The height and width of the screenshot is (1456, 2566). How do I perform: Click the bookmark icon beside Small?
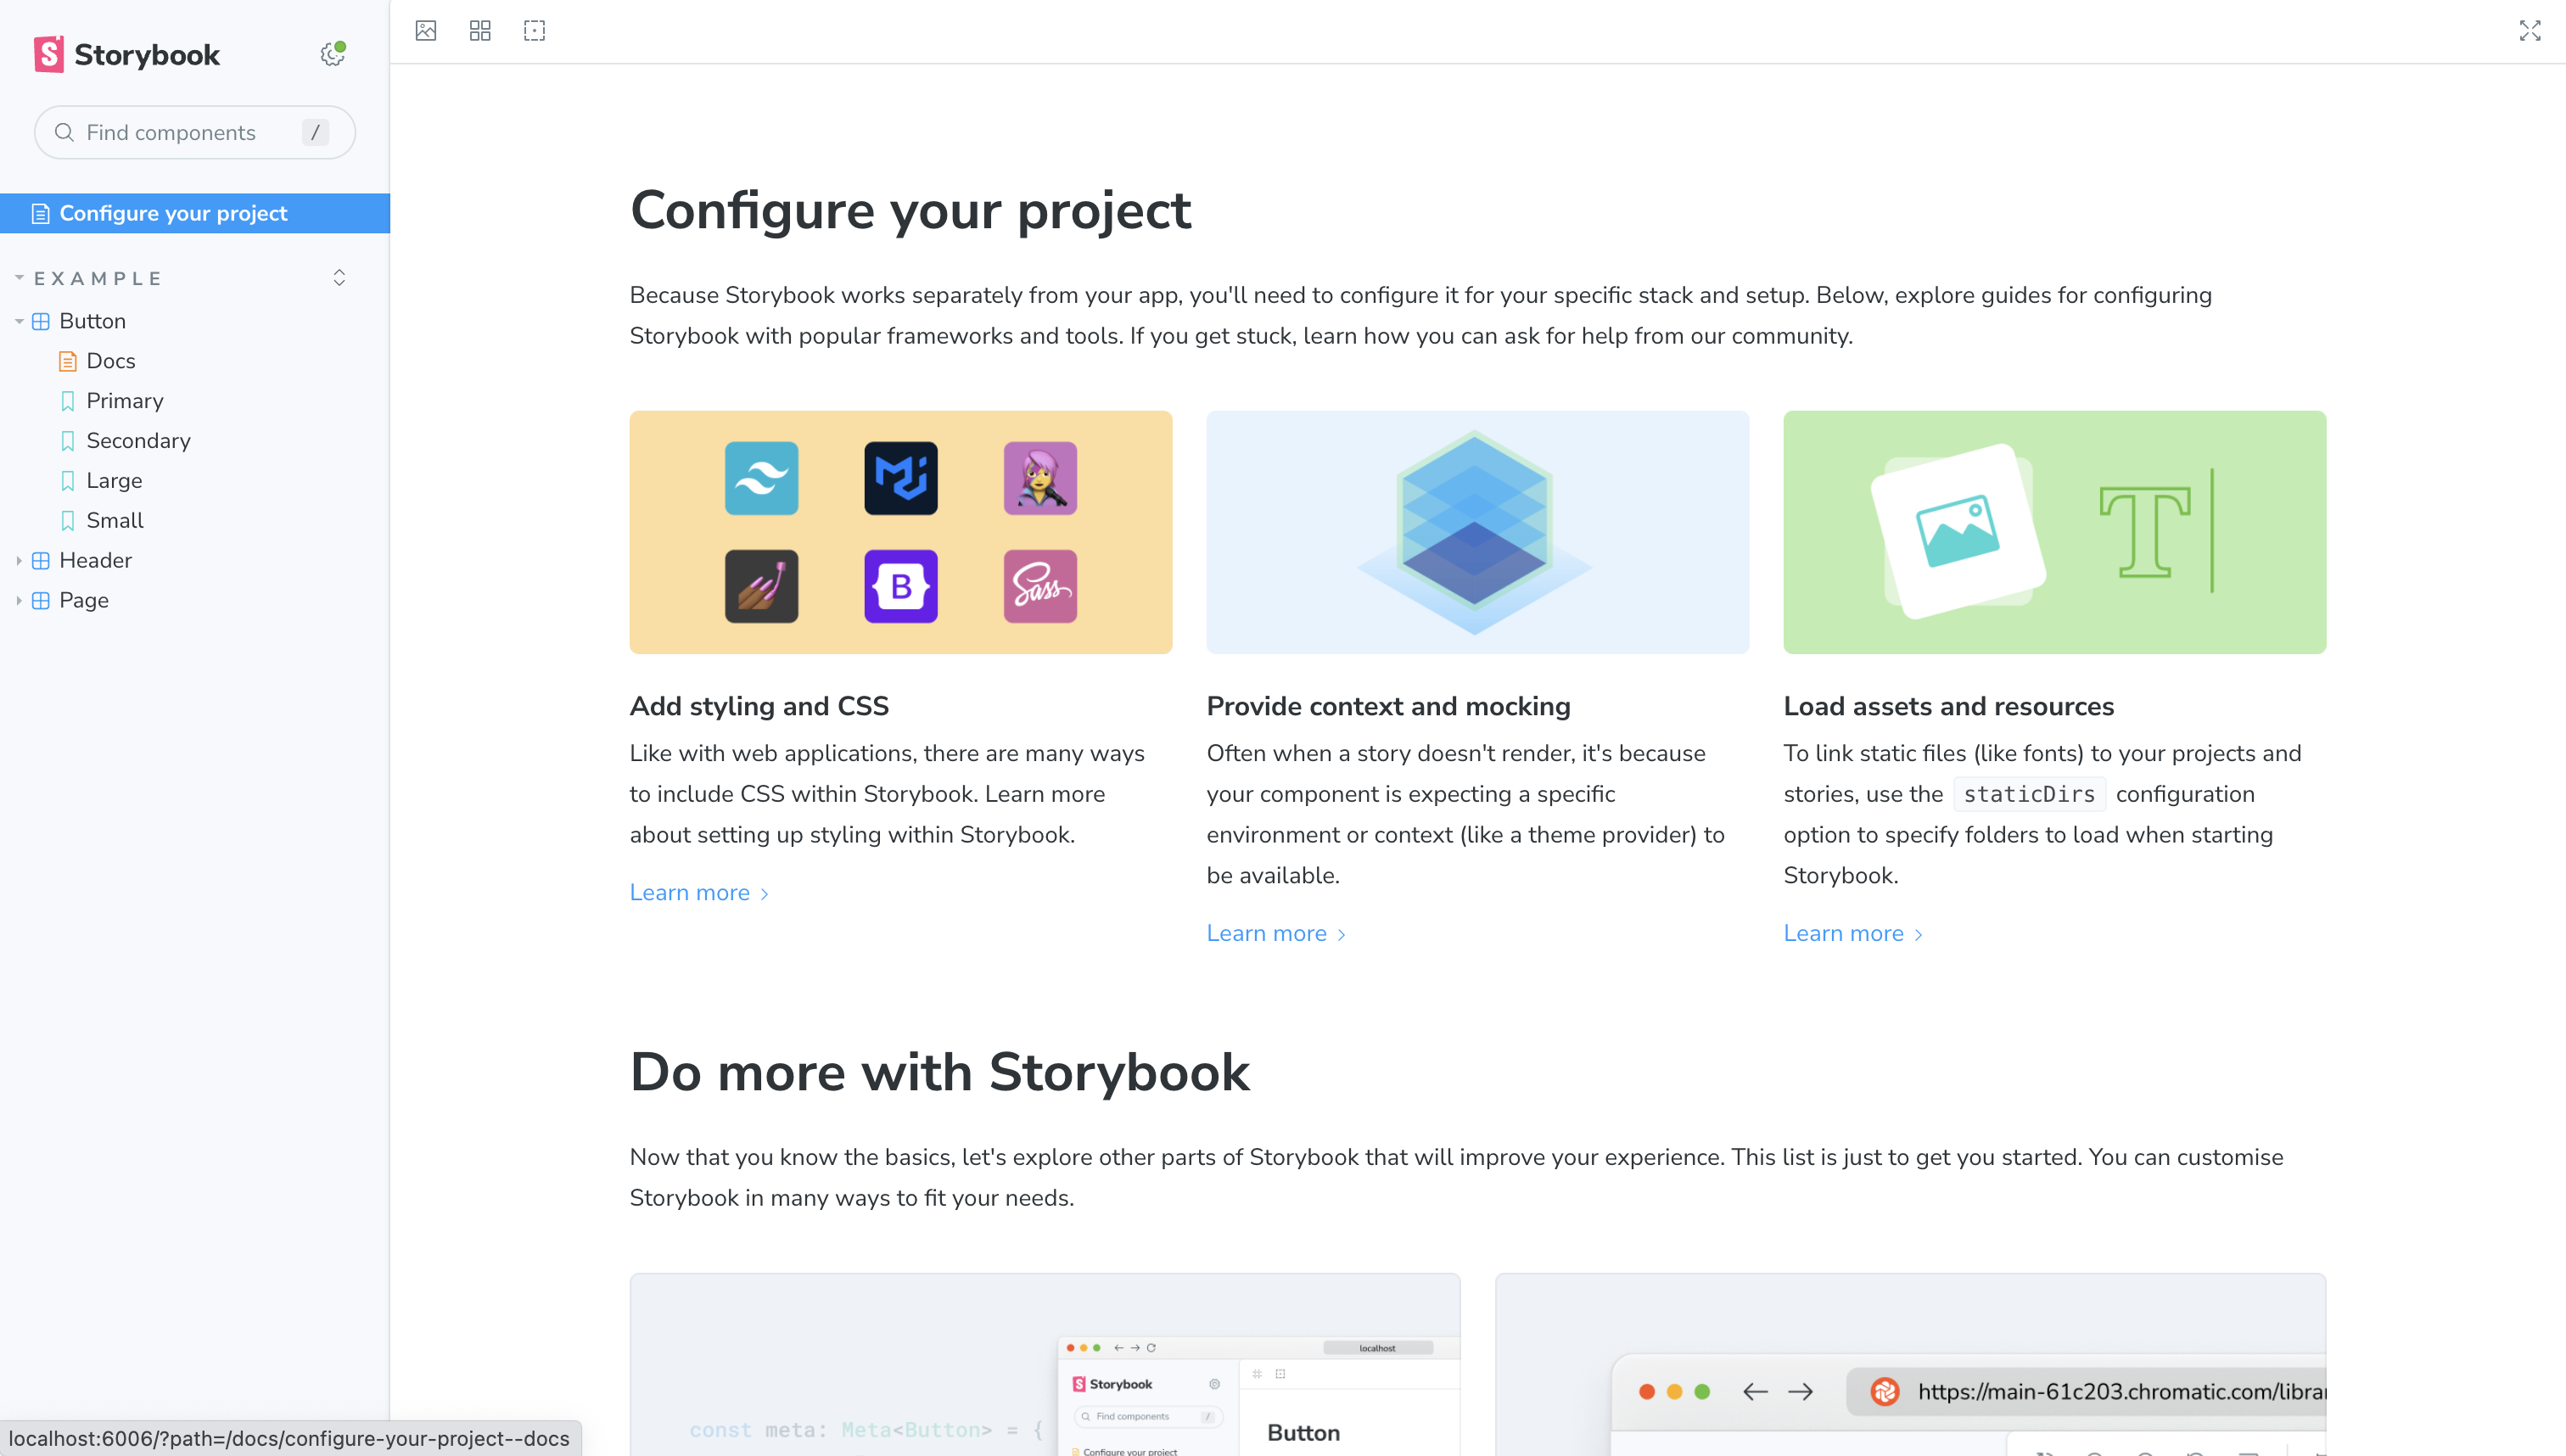[x=68, y=521]
